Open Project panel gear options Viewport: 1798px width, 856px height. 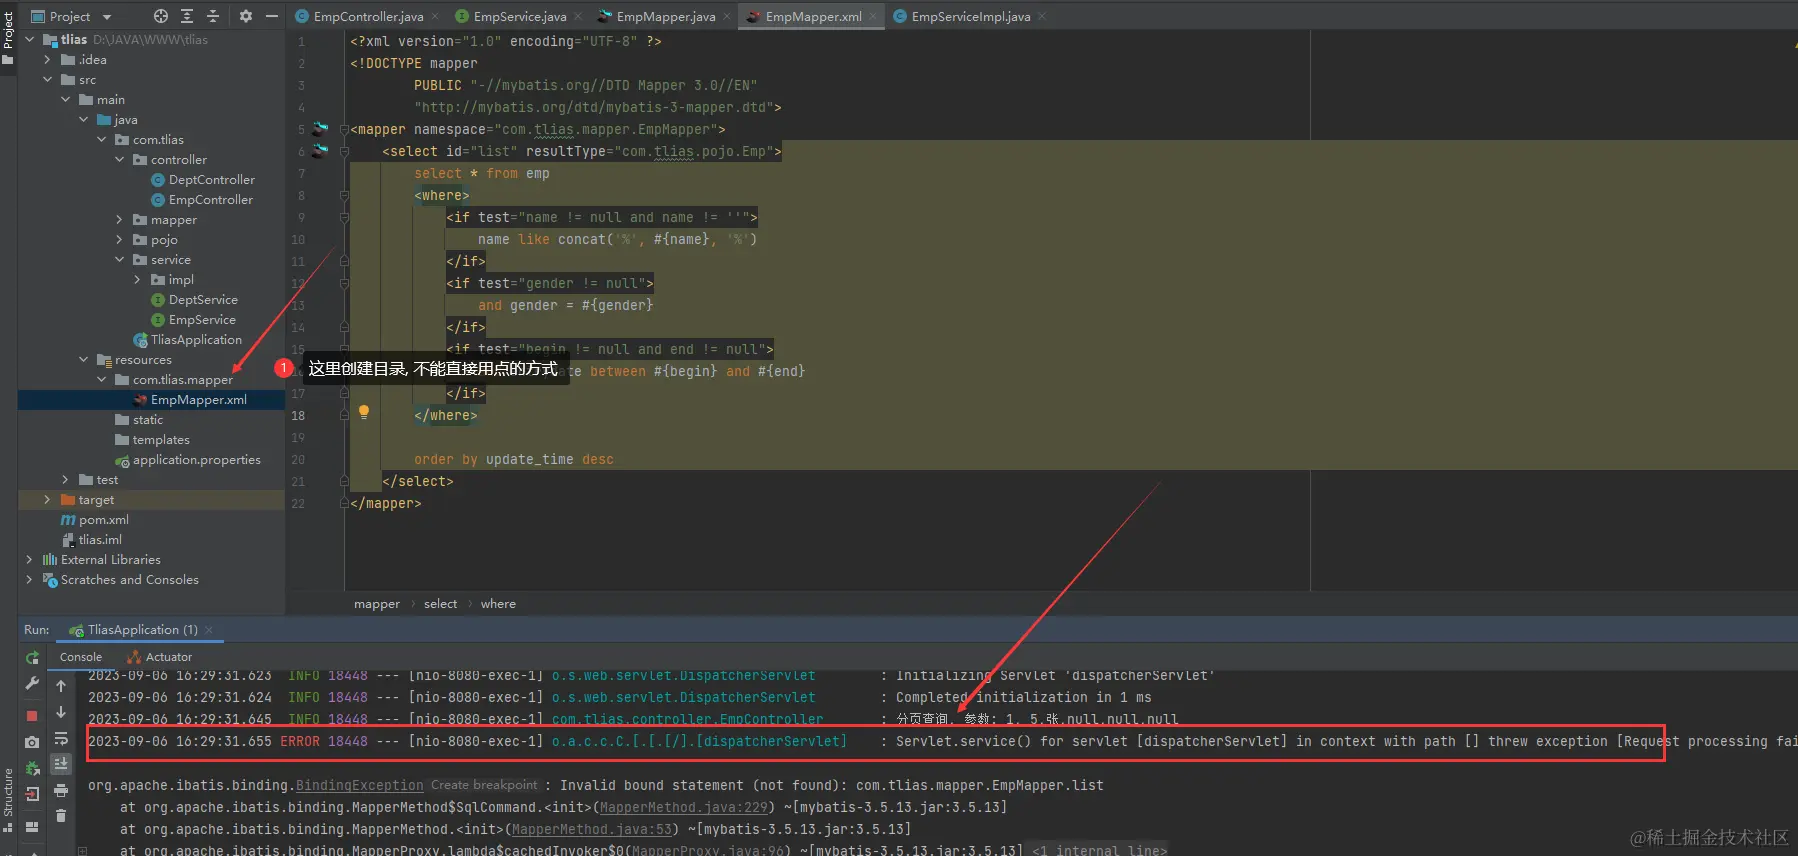[x=246, y=17]
